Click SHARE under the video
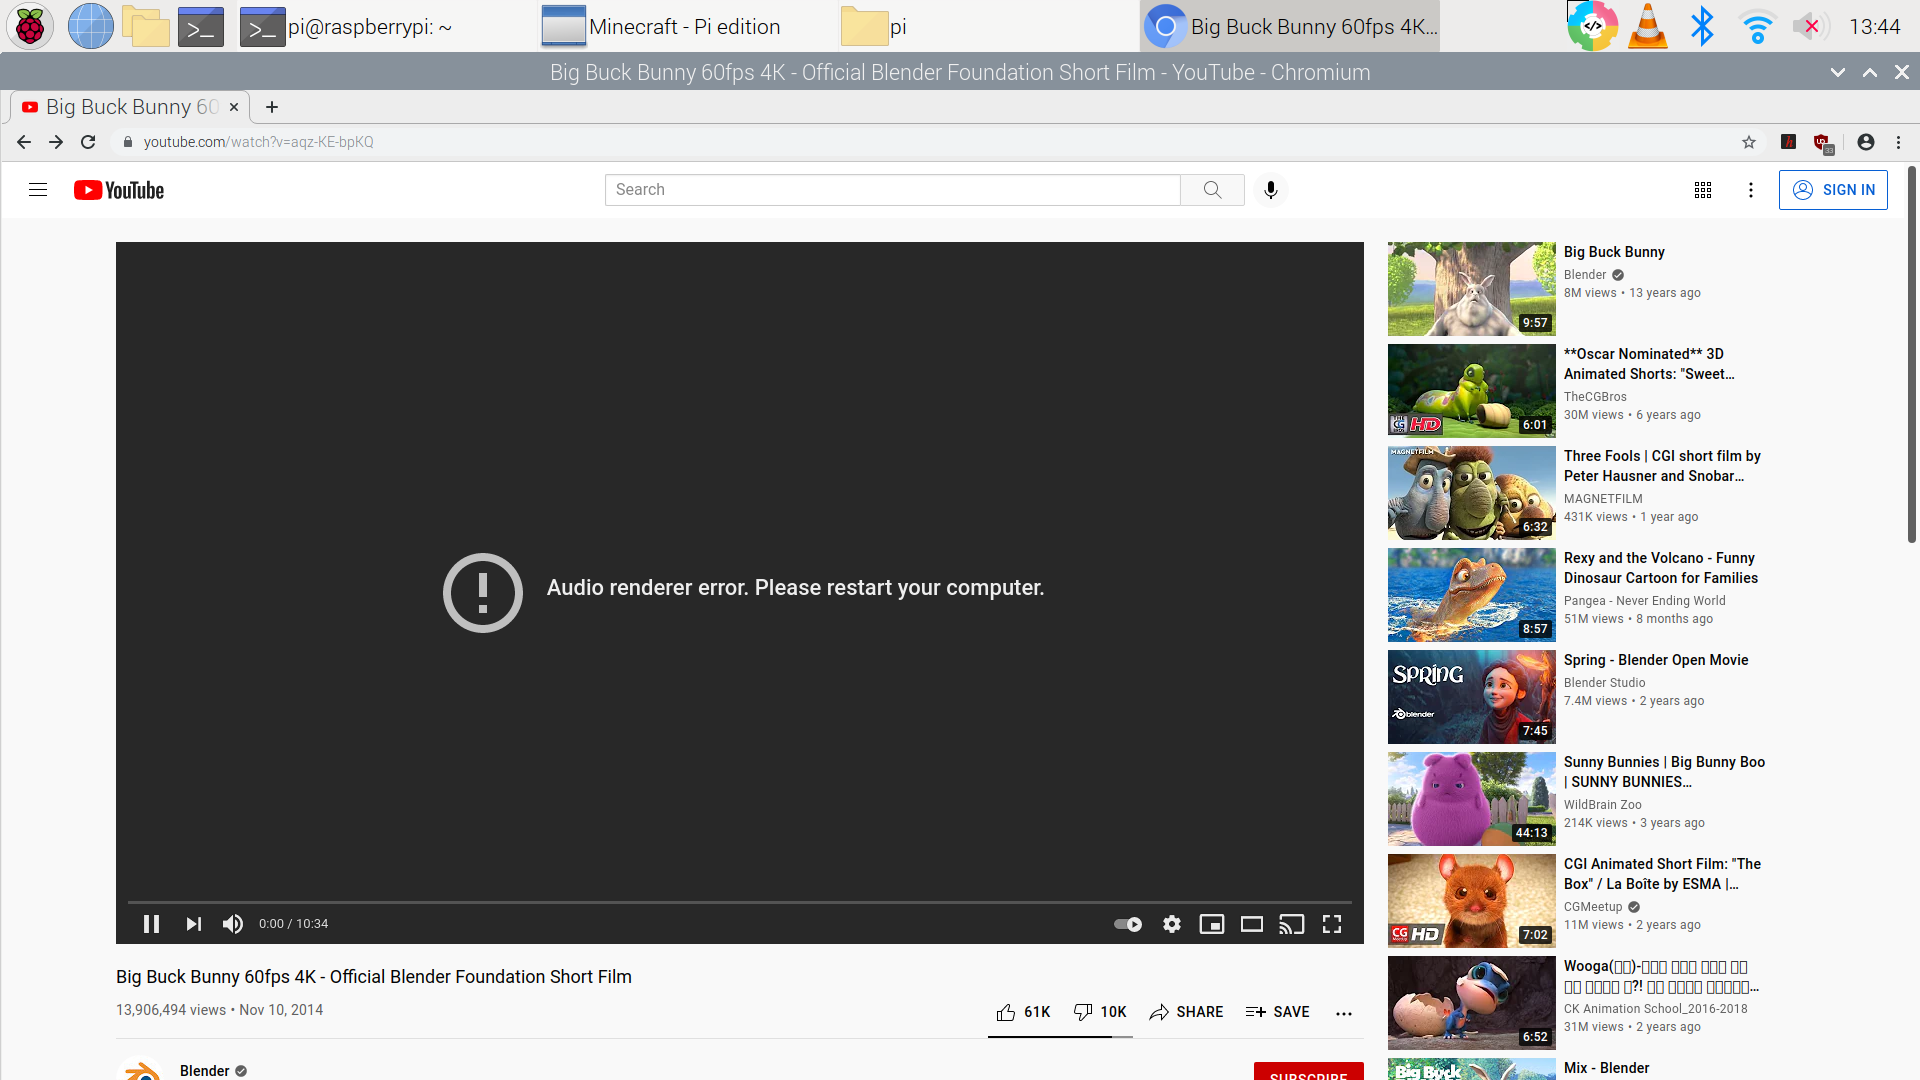 click(x=1186, y=1012)
